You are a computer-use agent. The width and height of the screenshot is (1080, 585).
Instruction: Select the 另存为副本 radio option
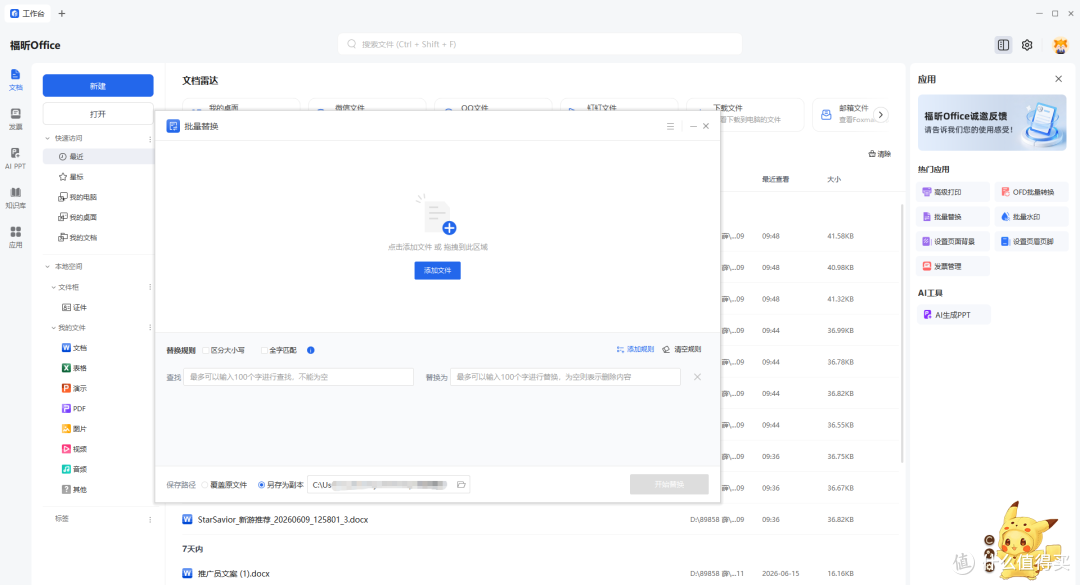pyautogui.click(x=262, y=485)
